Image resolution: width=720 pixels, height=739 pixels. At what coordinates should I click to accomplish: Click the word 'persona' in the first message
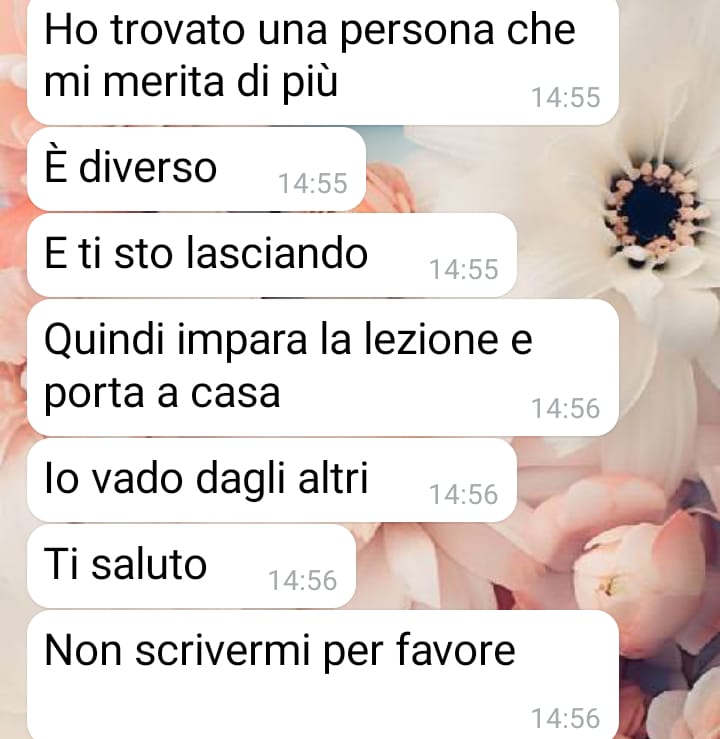pos(417,32)
